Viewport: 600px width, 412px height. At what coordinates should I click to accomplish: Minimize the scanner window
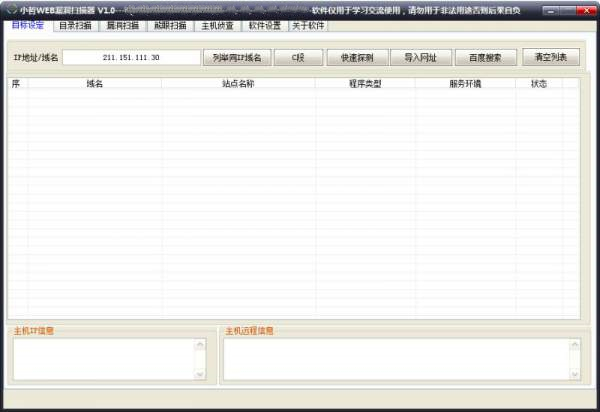tap(551, 11)
